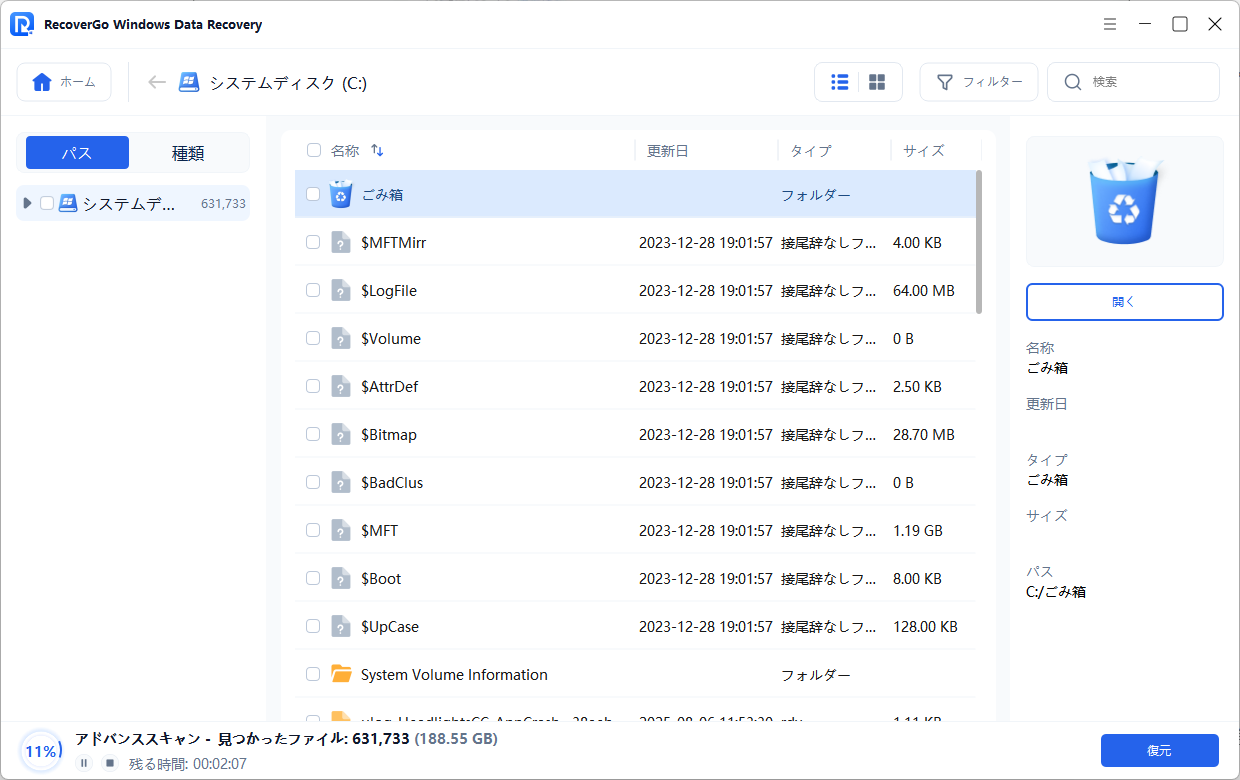Pause the scan in progress
The height and width of the screenshot is (780, 1240).
click(x=84, y=763)
